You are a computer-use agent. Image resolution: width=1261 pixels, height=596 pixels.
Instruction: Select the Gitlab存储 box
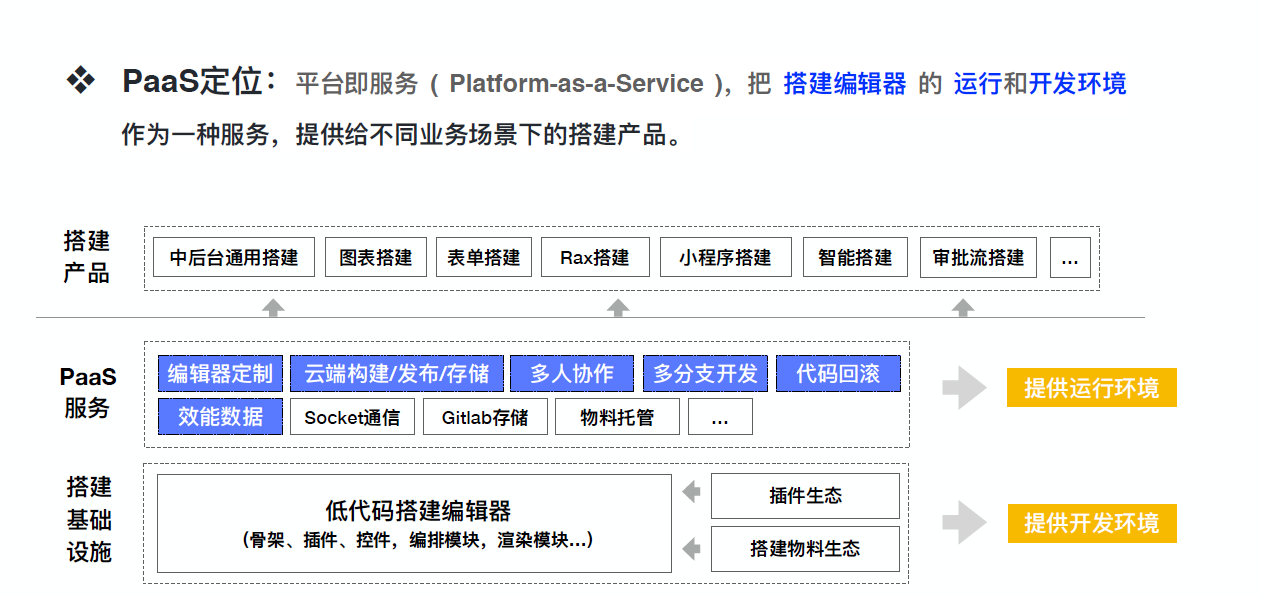[x=485, y=417]
